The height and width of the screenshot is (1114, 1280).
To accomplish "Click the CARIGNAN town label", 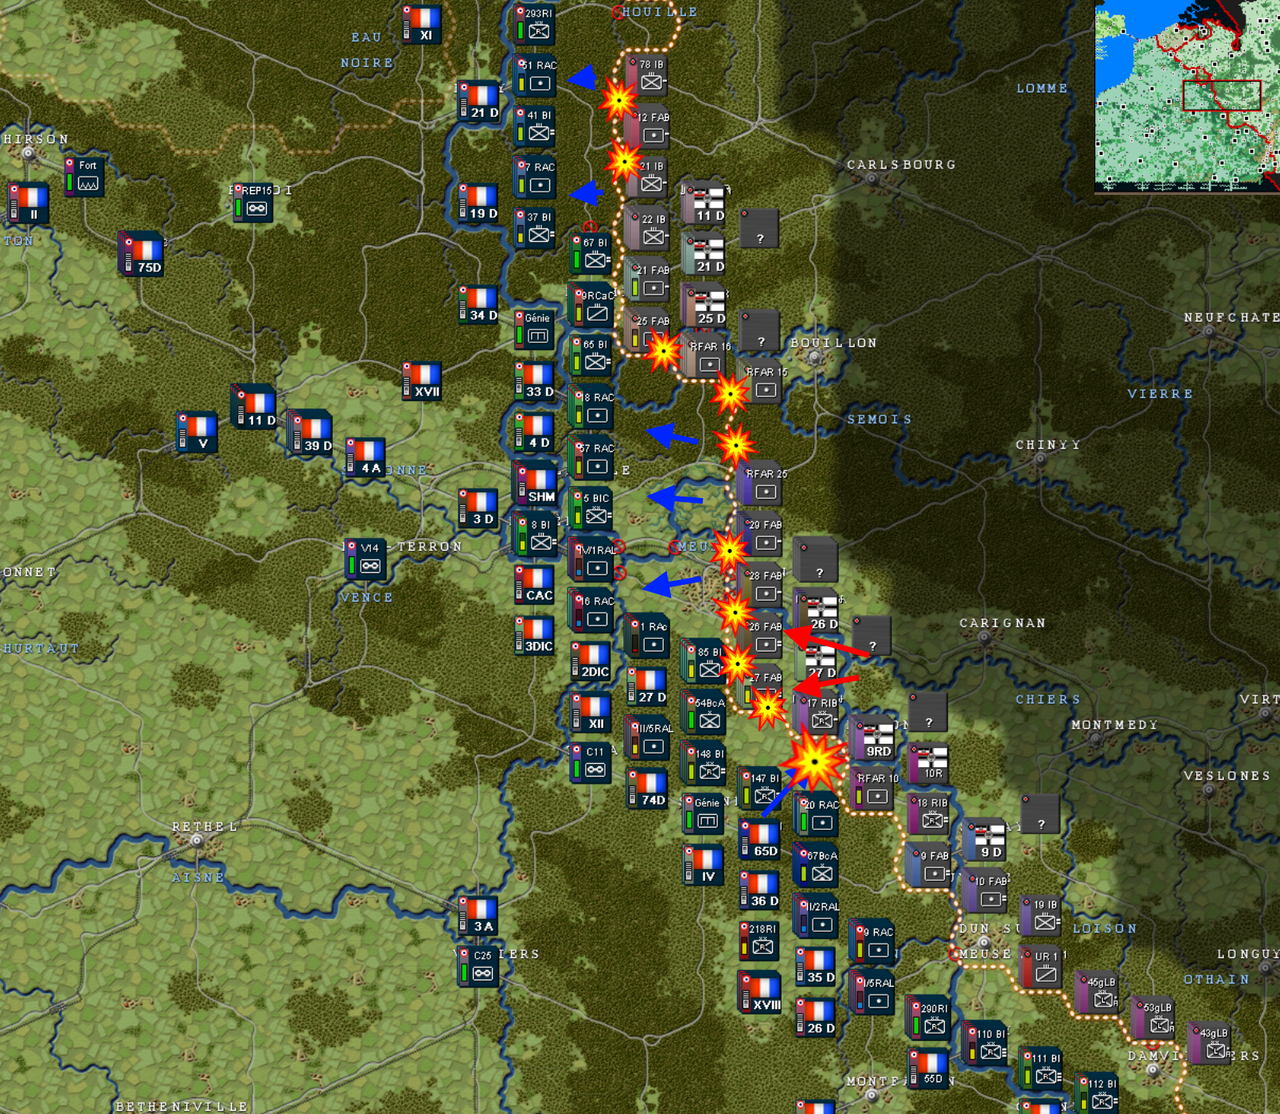I will (1002, 623).
